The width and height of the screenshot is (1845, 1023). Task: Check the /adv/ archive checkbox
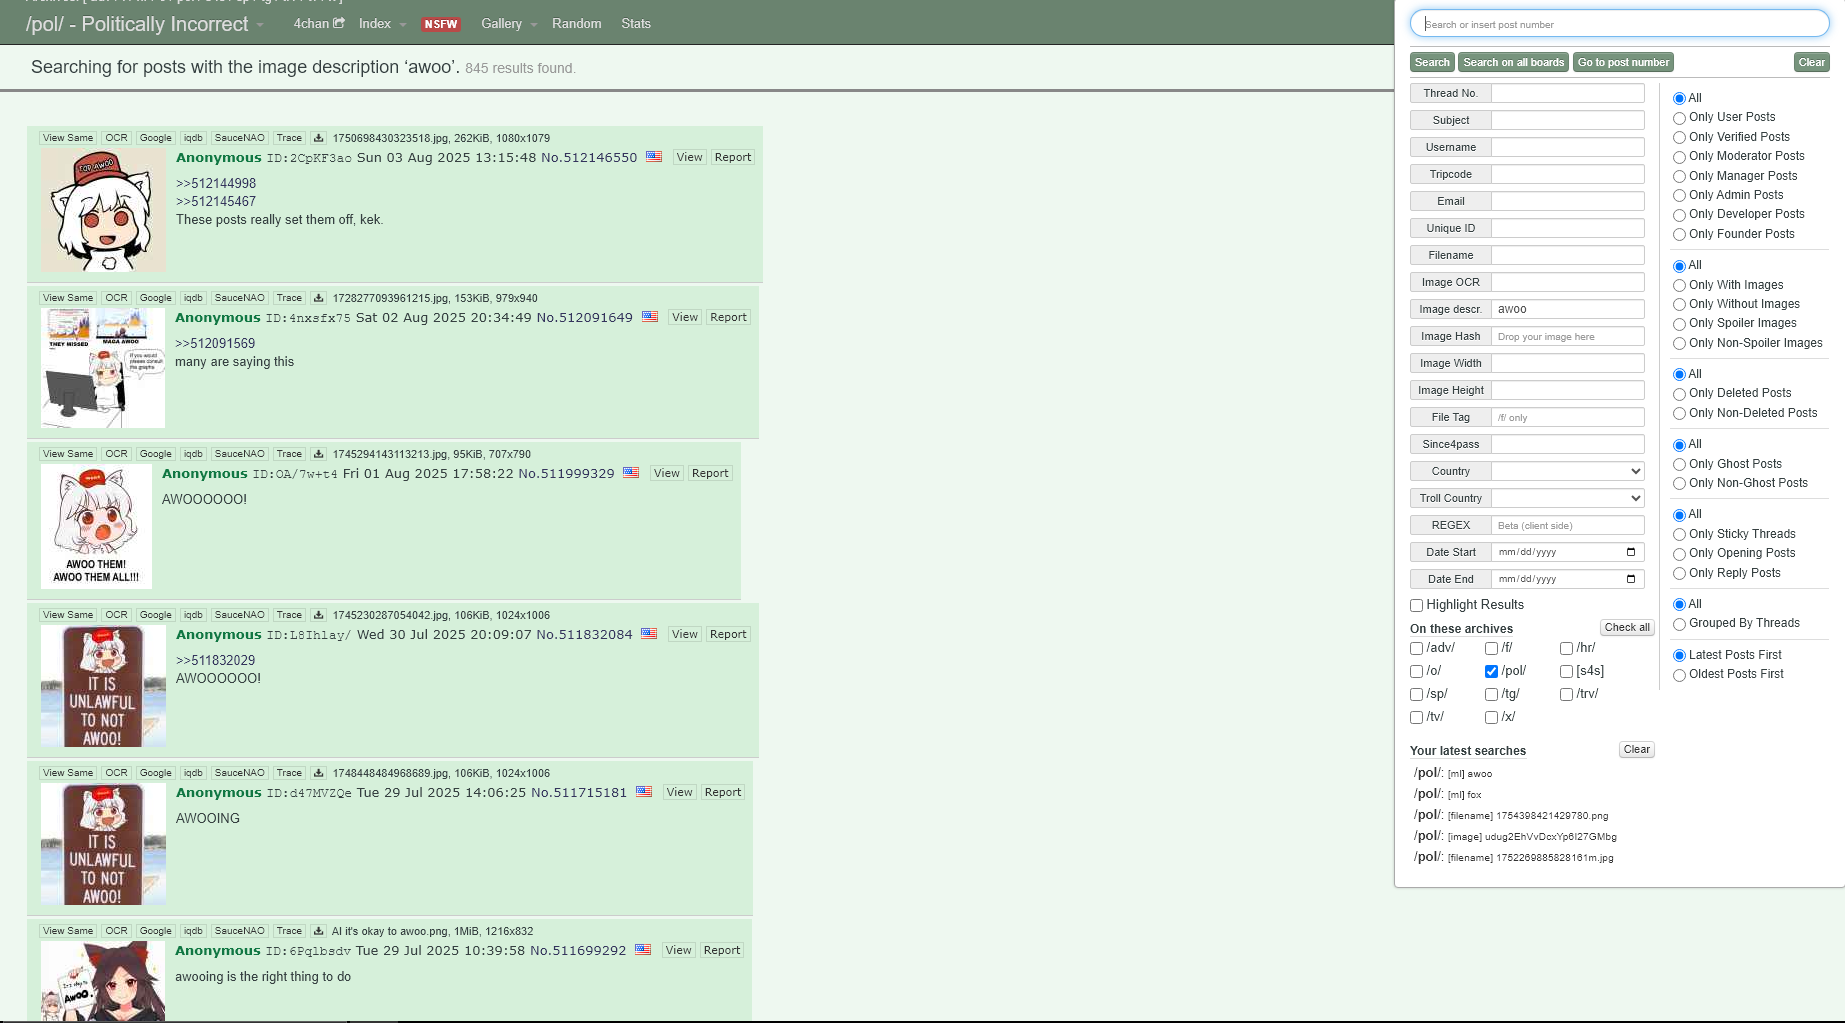pos(1416,648)
